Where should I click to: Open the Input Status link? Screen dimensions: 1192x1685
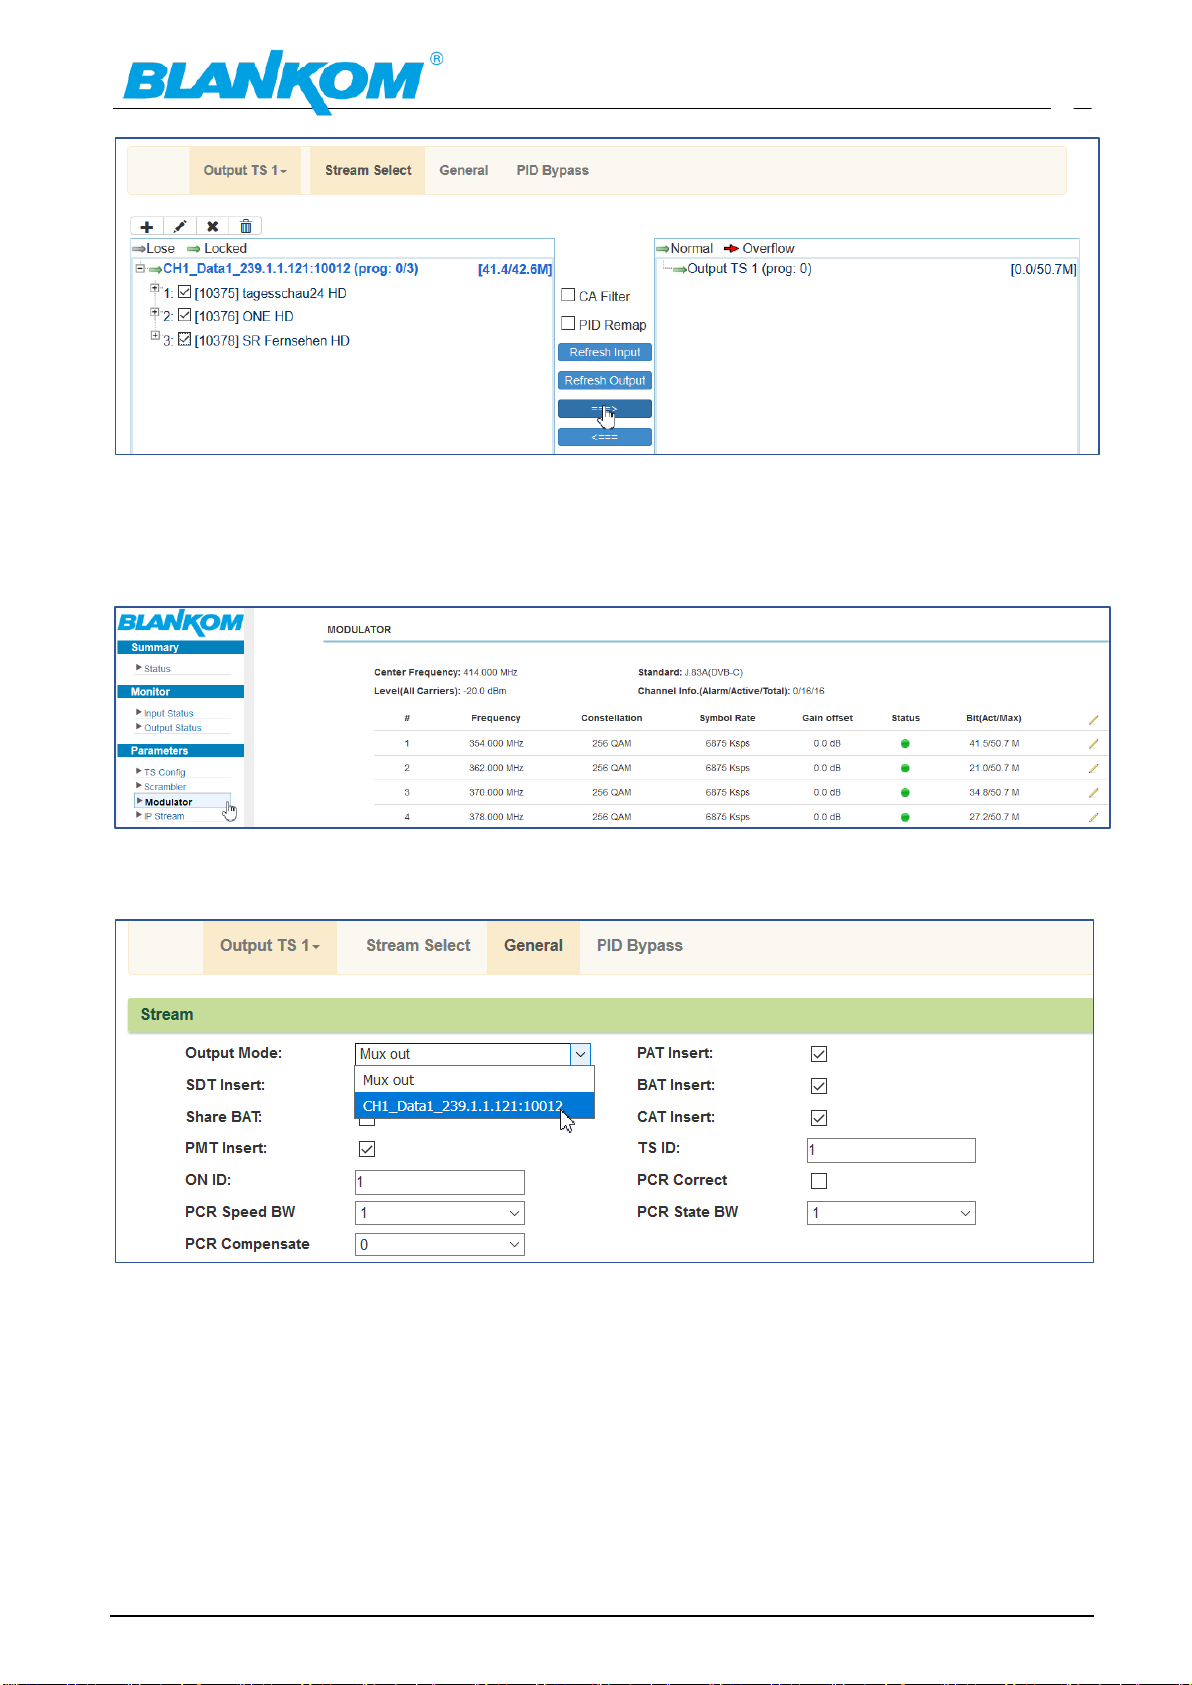pyautogui.click(x=169, y=714)
